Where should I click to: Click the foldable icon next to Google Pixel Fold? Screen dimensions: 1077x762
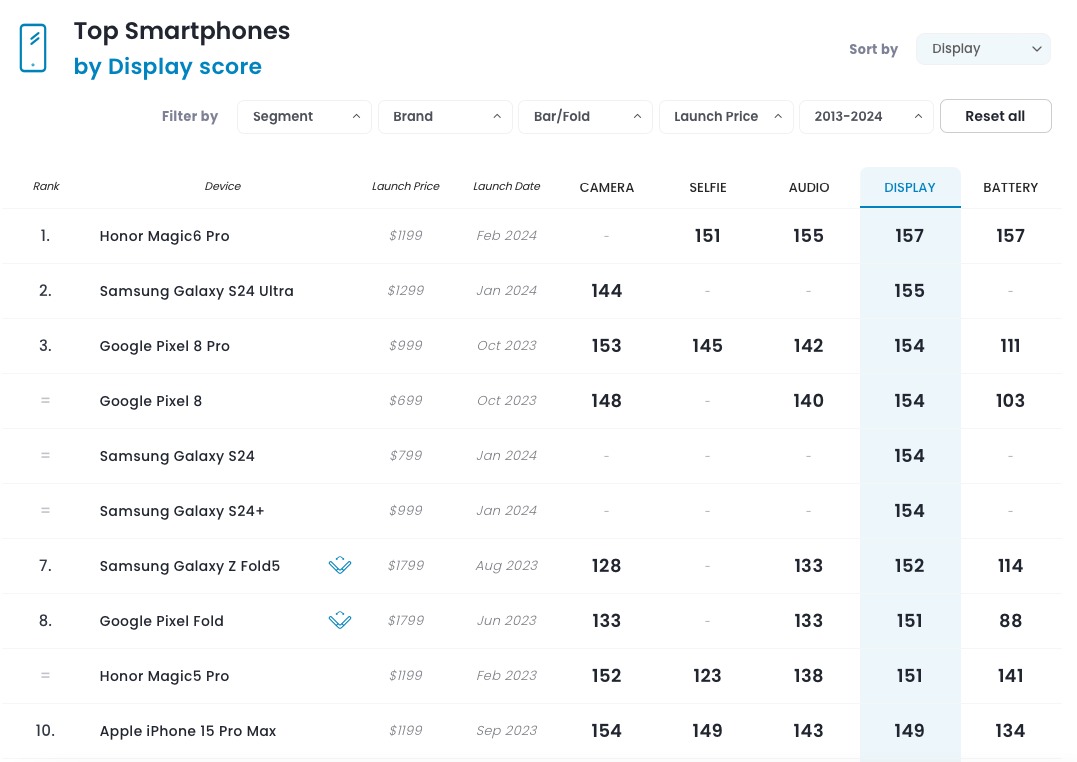tap(340, 620)
